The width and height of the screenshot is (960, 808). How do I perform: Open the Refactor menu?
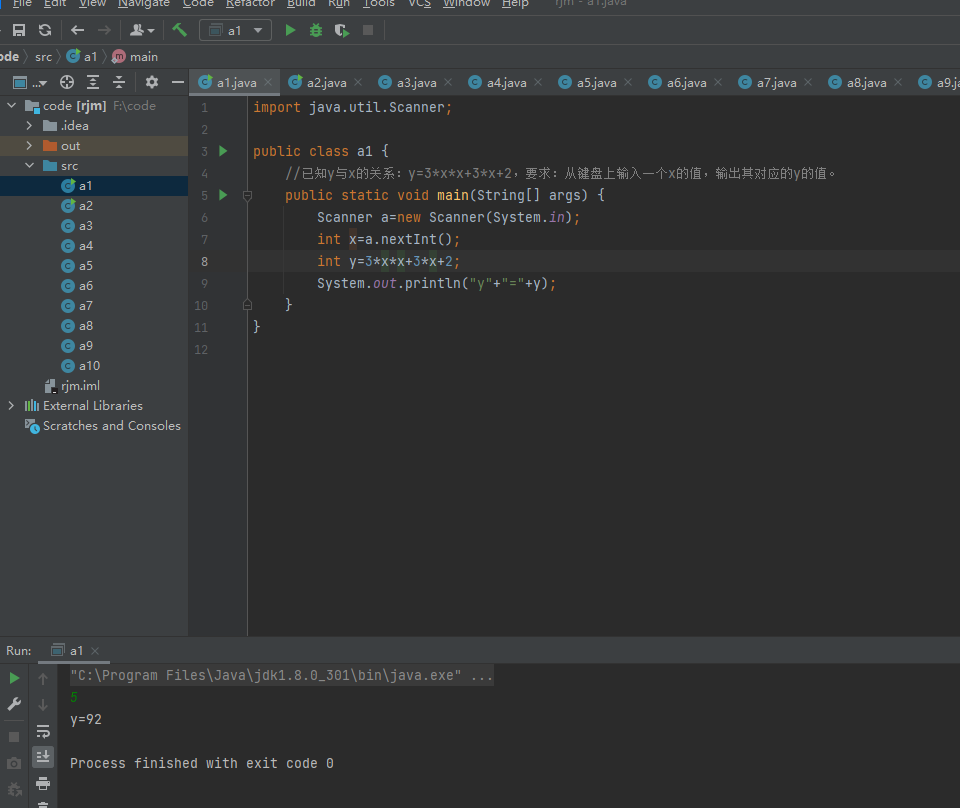tap(250, 4)
